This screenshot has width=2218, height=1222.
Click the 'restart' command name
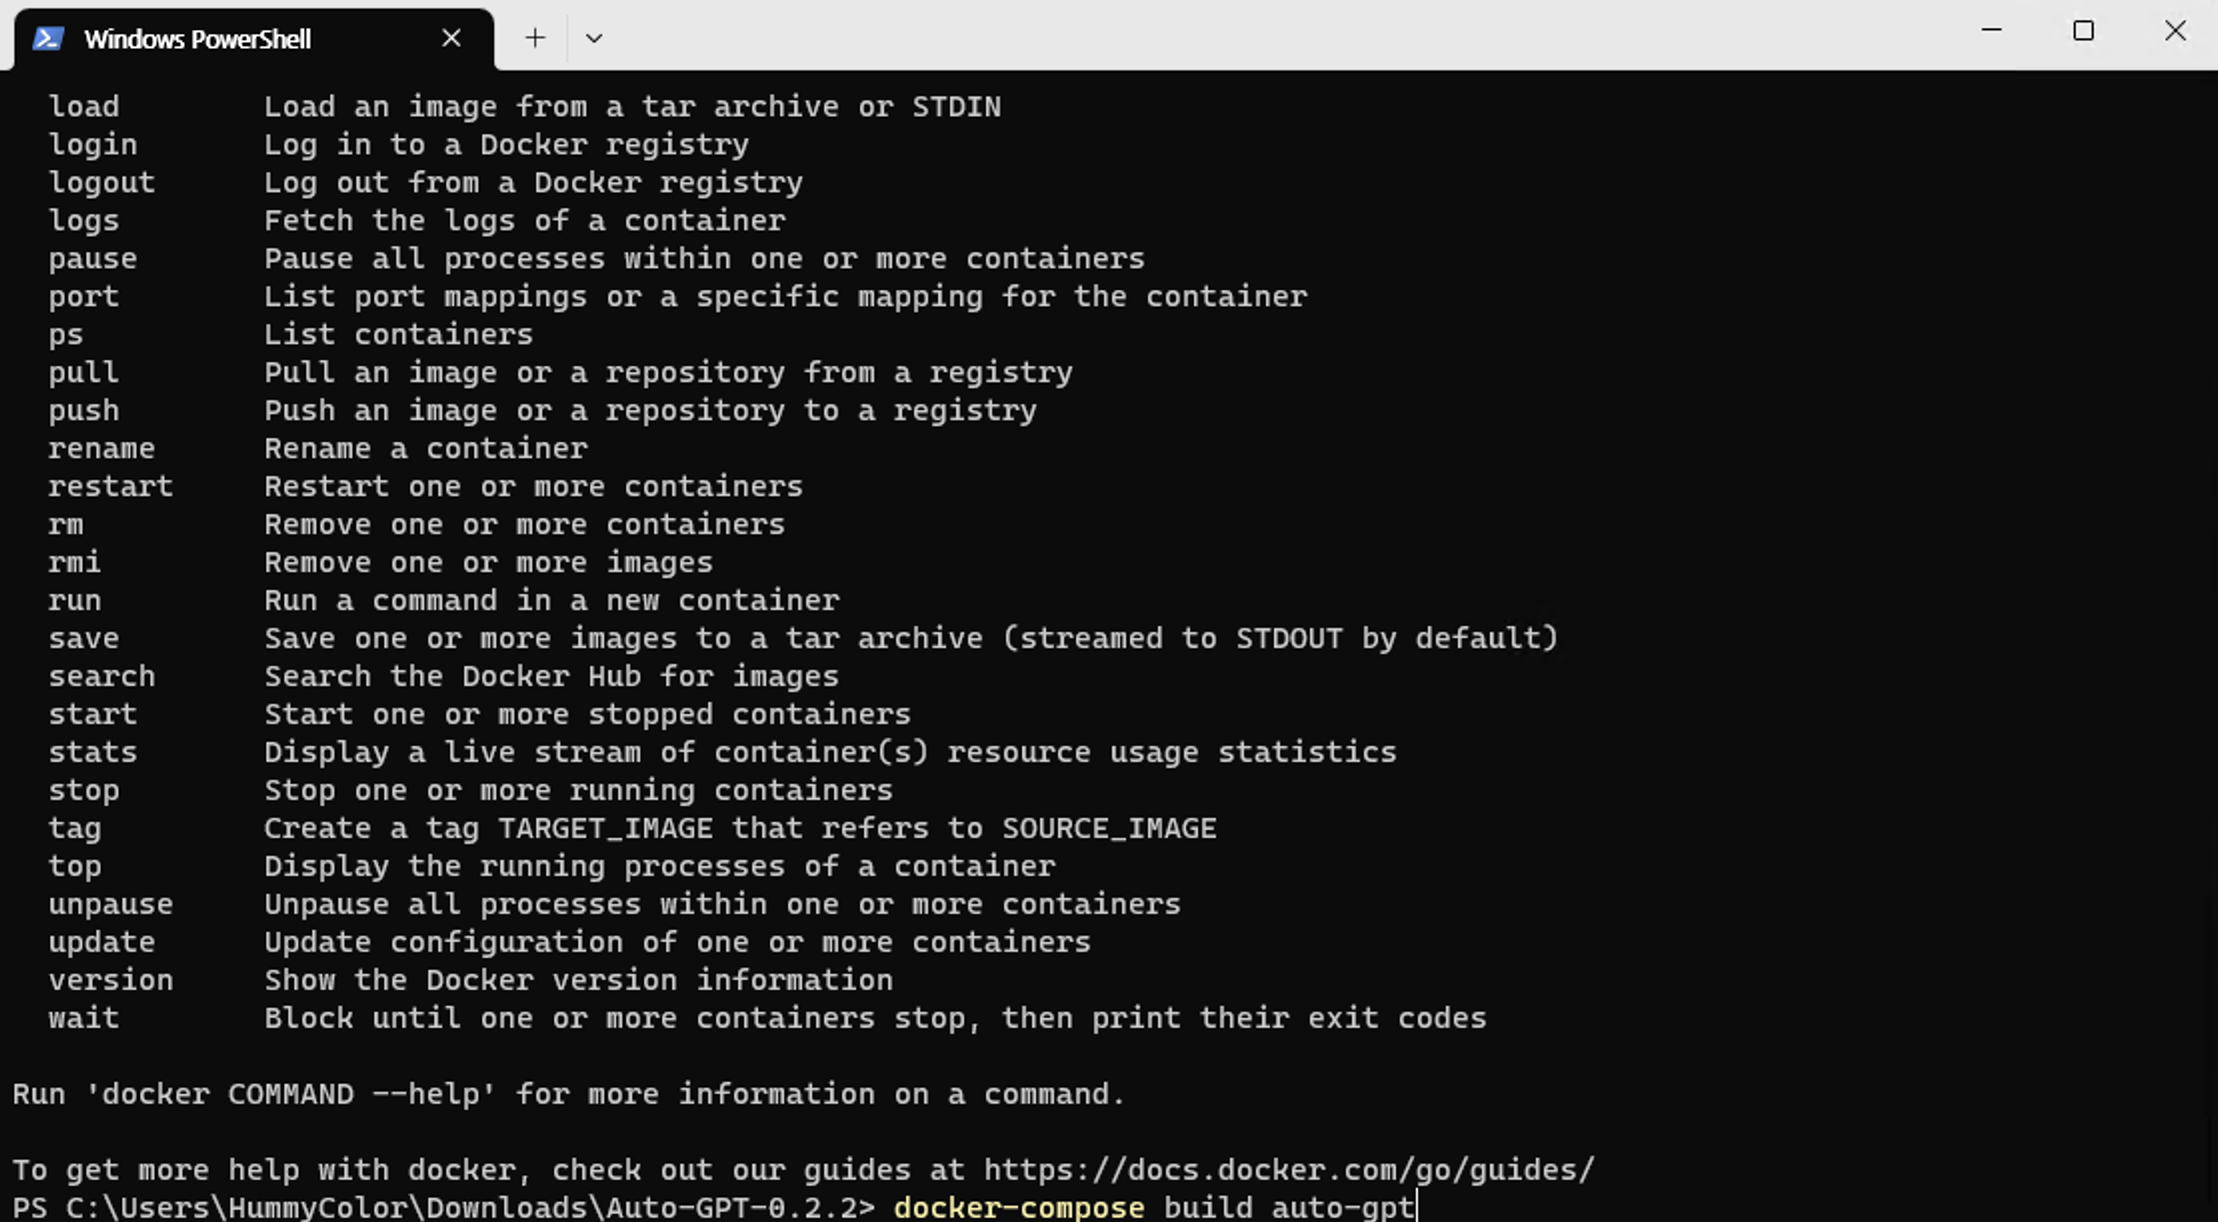click(x=110, y=486)
